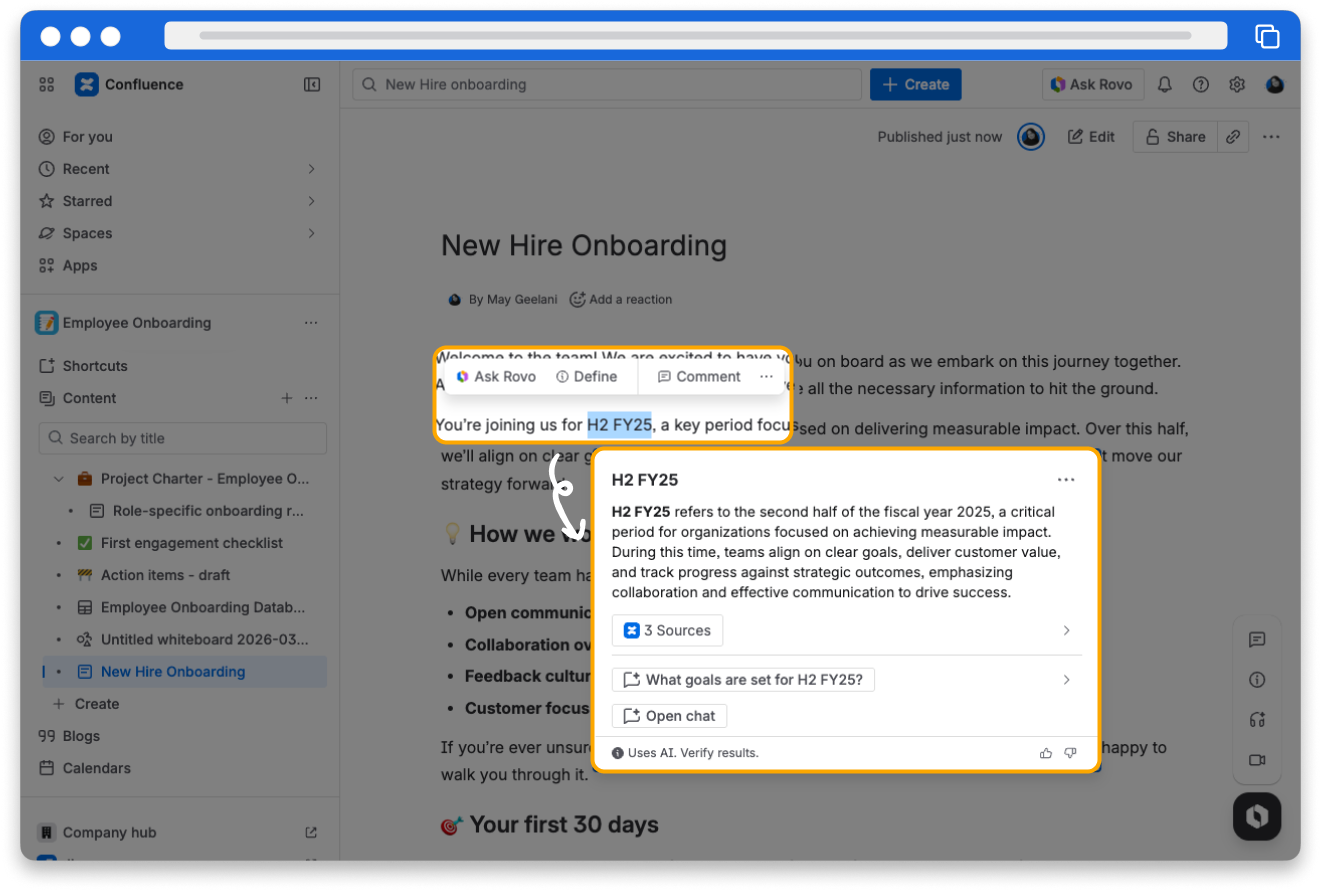Collapse Project Charter tree item
The image size is (1321, 891).
[x=58, y=479]
